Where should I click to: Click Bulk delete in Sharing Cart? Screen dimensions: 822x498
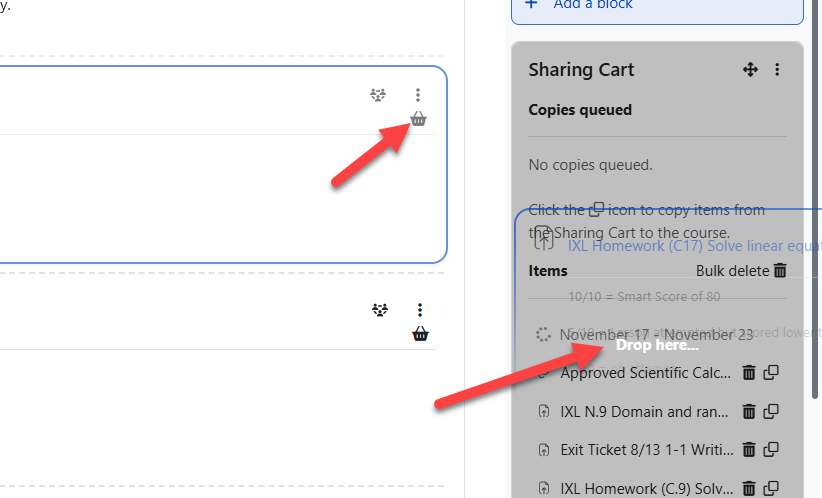click(x=741, y=271)
